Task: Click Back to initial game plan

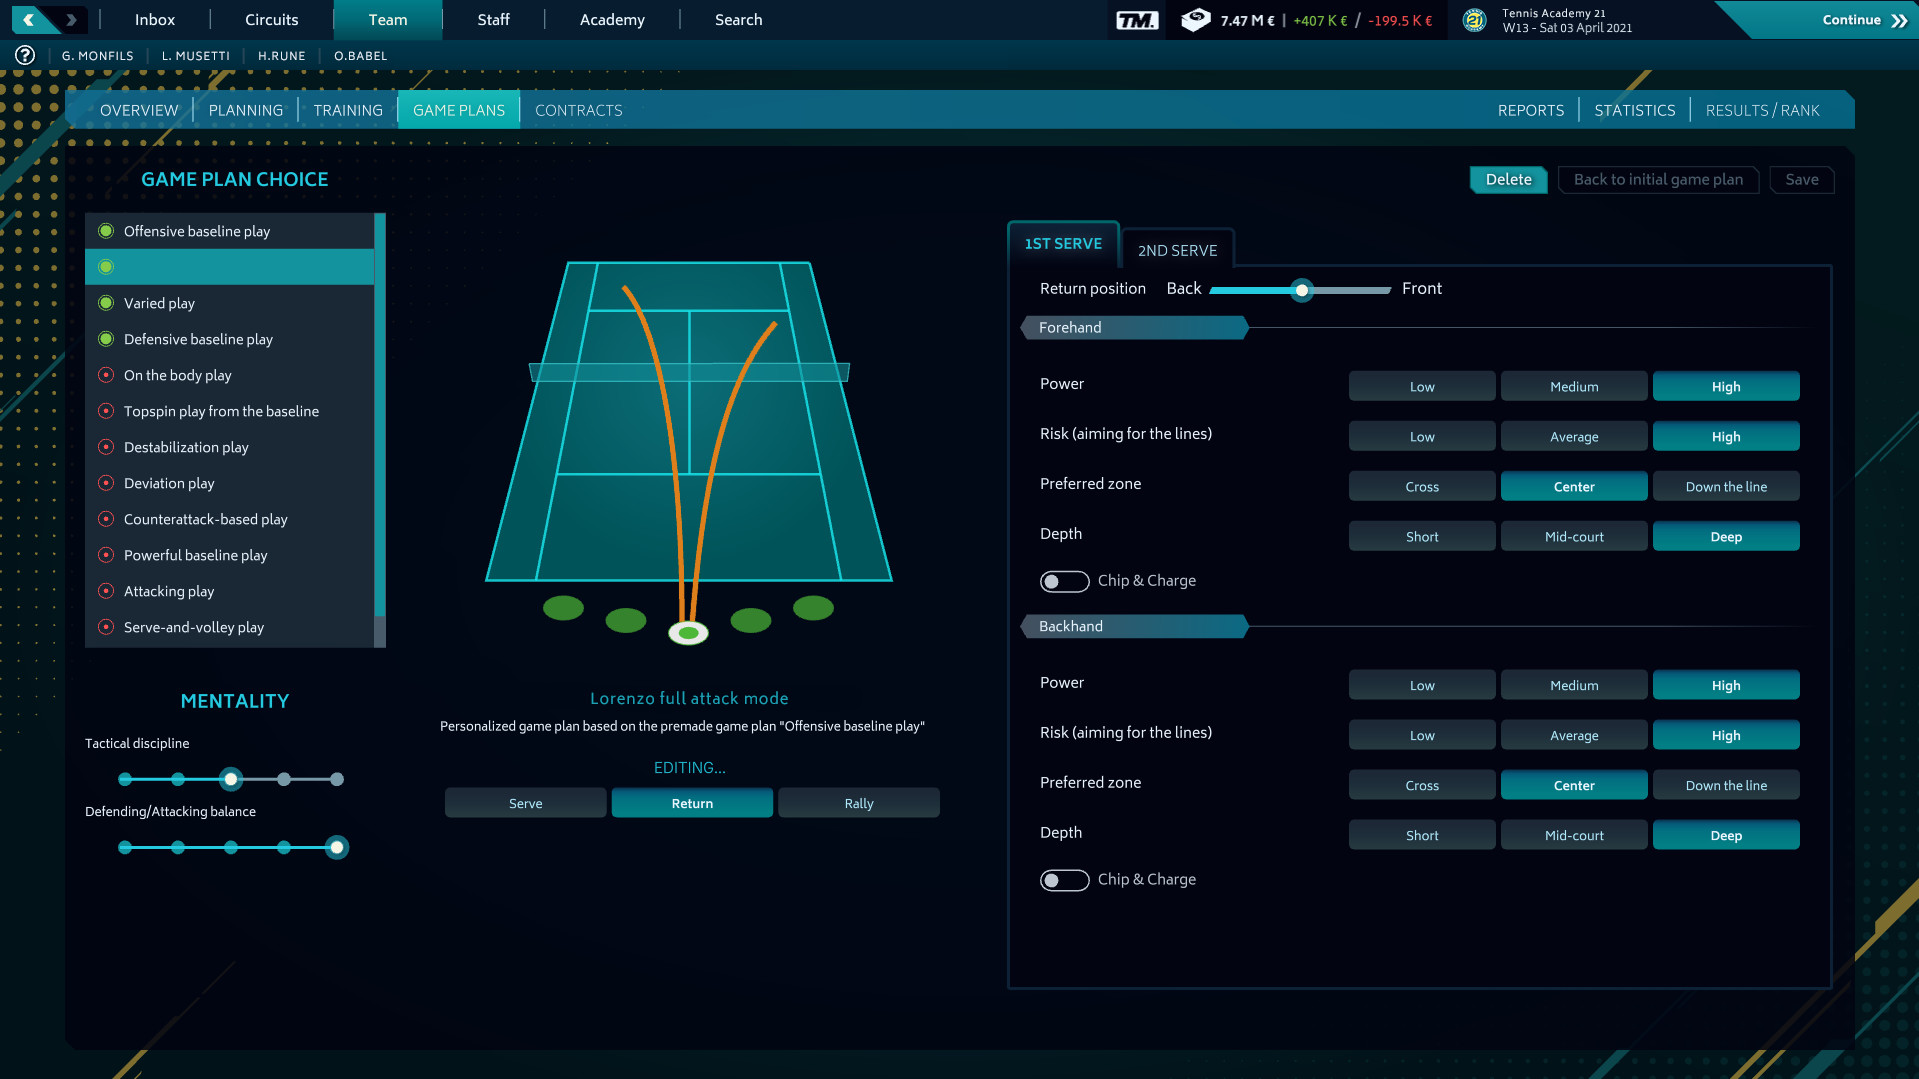Action: pos(1658,180)
